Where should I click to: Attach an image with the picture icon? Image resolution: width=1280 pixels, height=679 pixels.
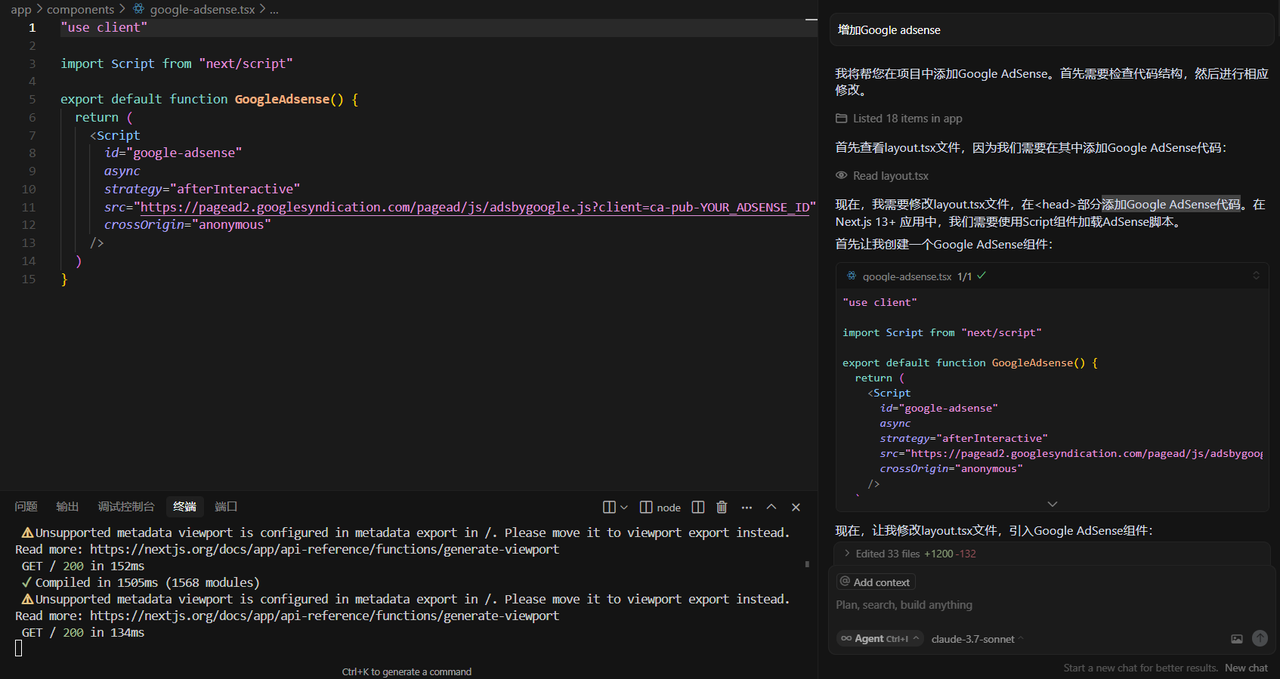point(1237,638)
